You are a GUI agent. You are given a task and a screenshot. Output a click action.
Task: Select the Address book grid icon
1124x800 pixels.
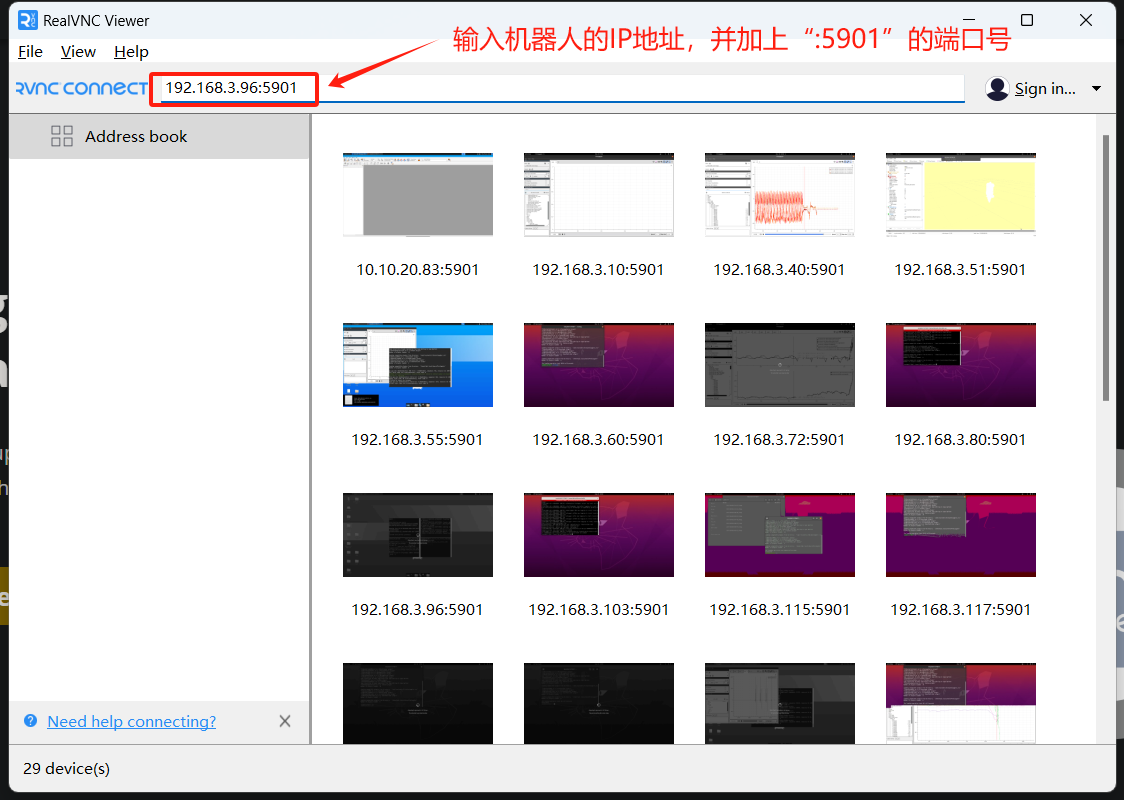(62, 136)
